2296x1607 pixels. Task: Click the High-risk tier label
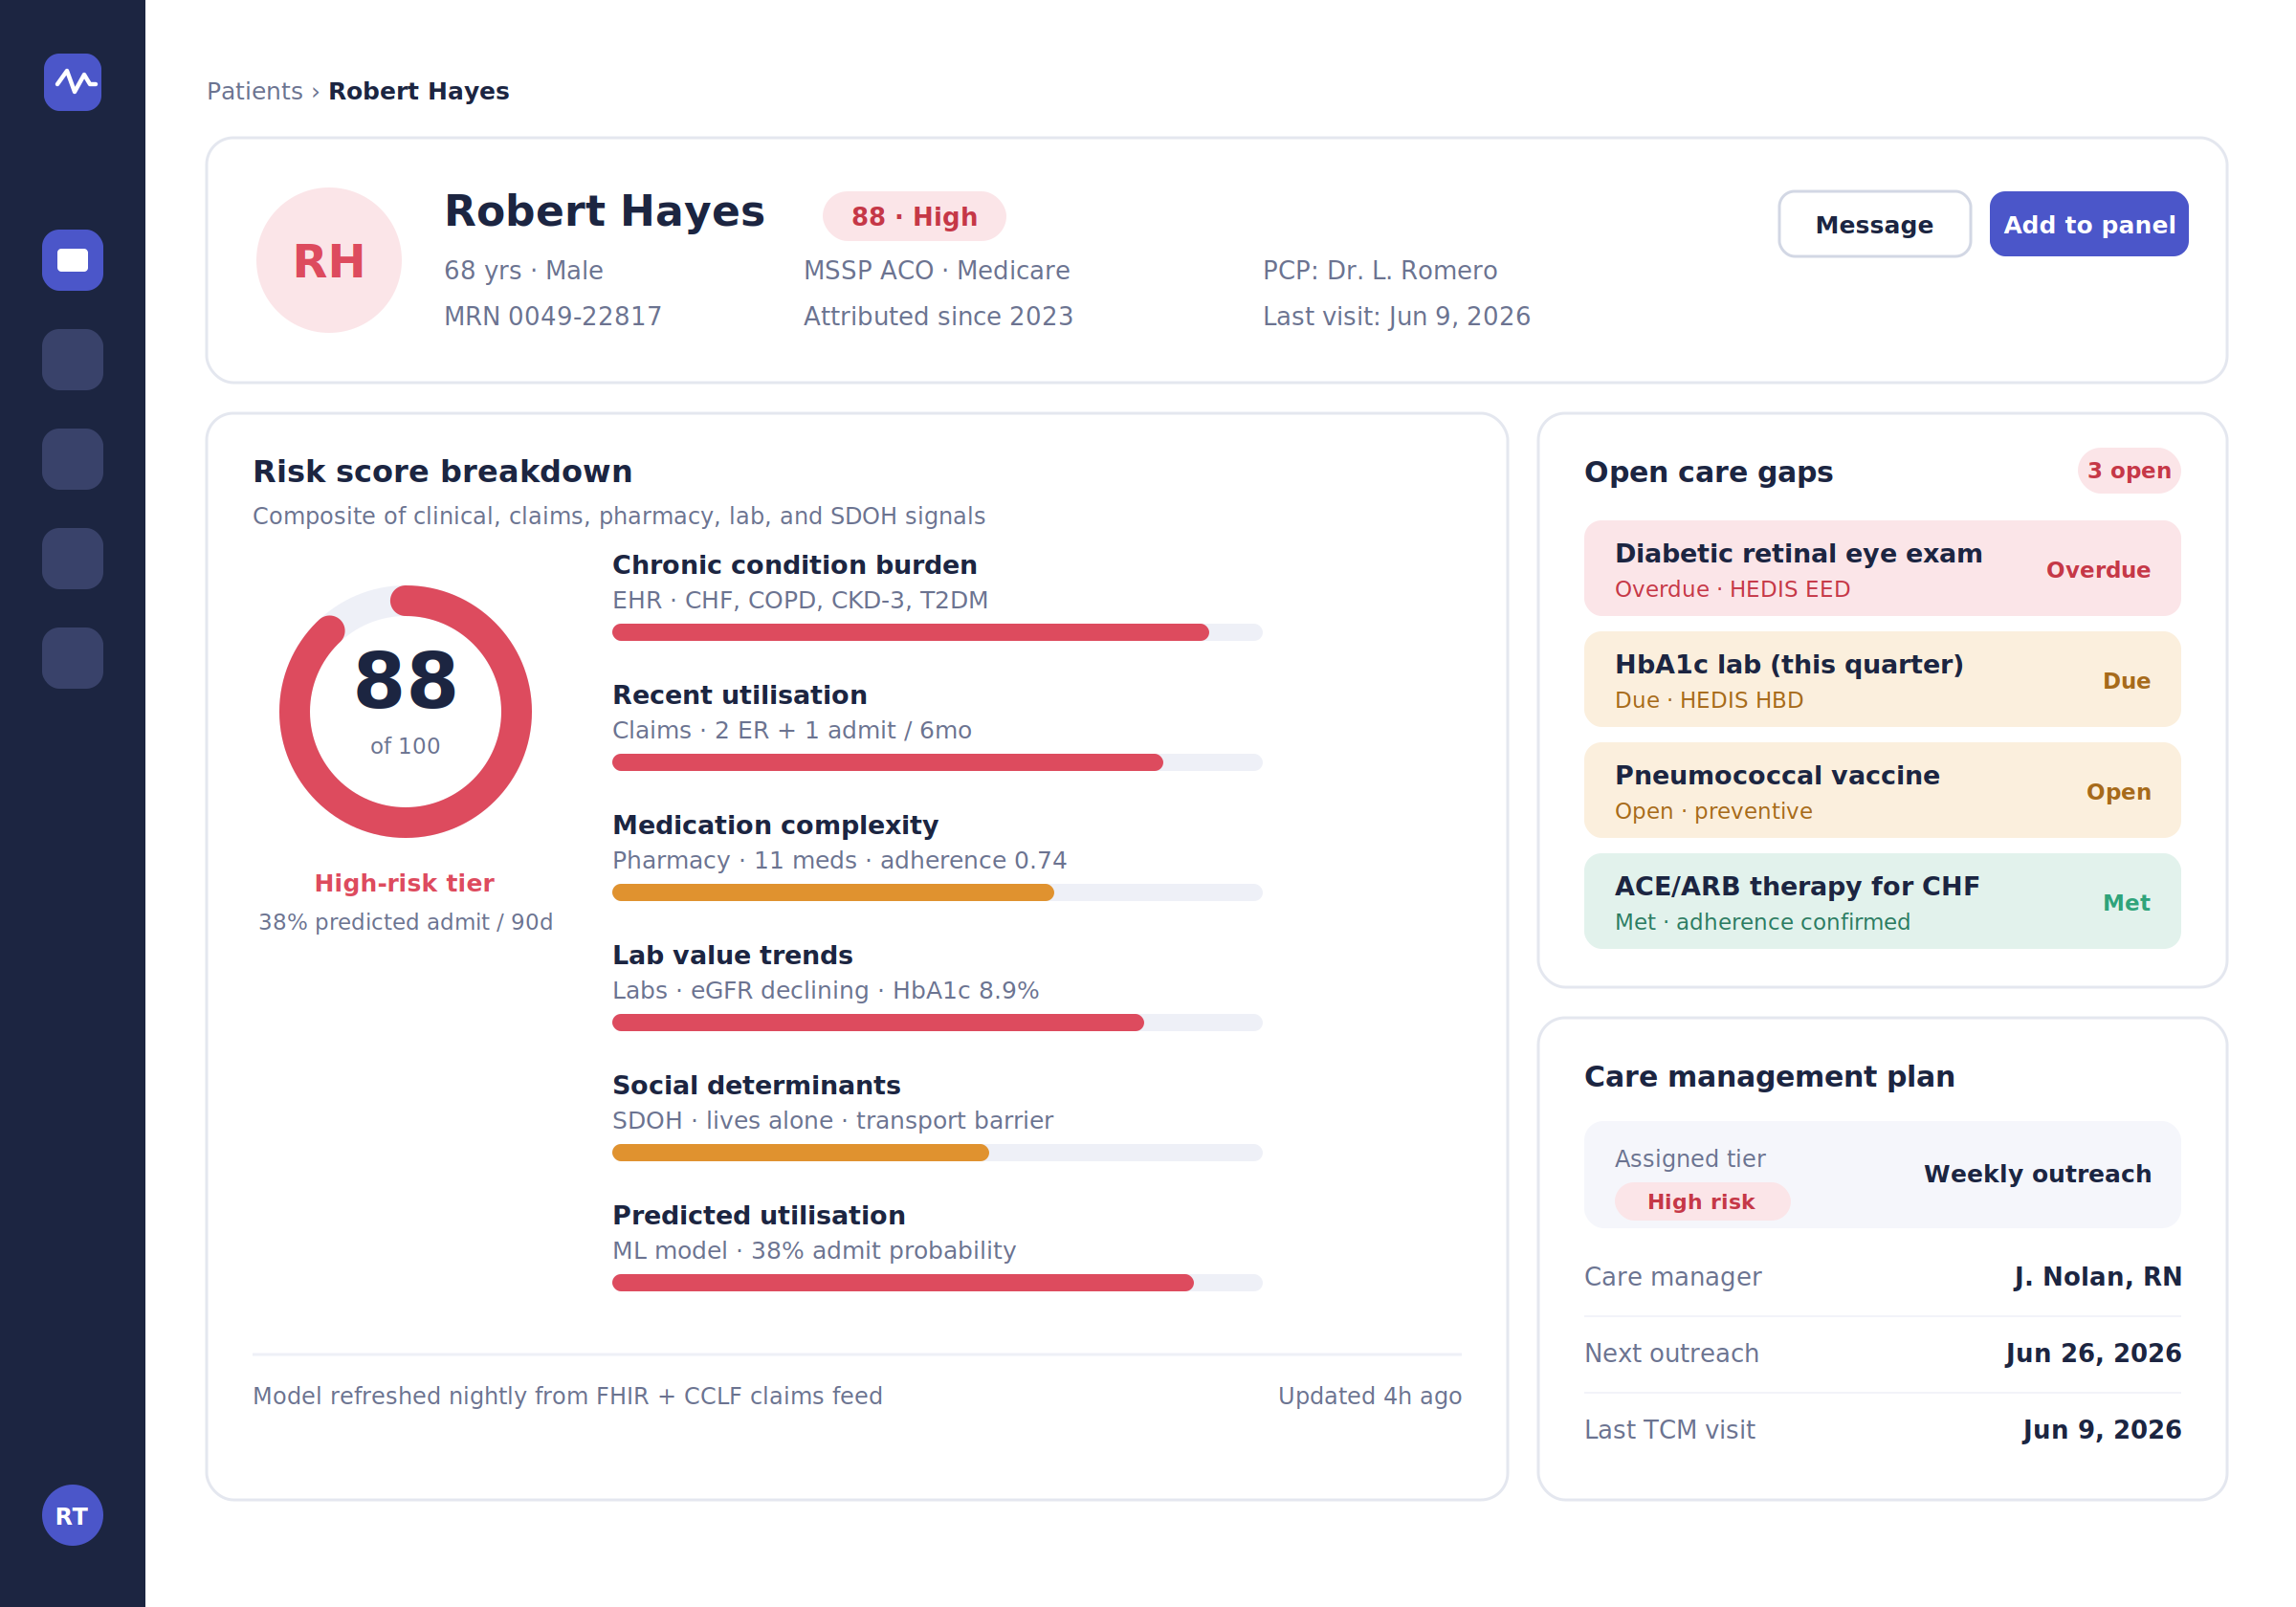point(405,883)
